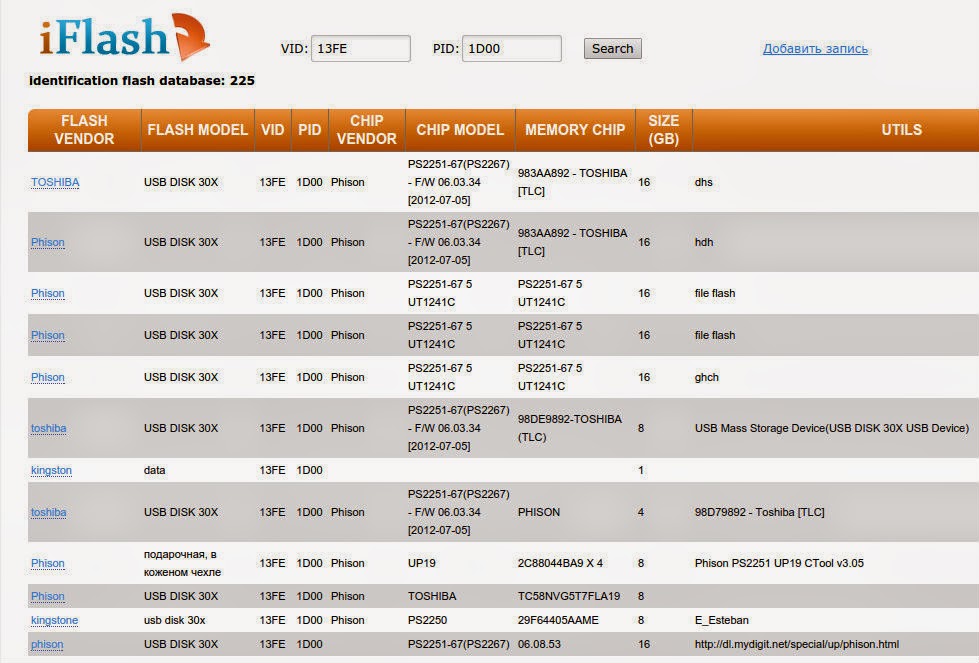
Task: Click the UP19 chip model cell
Action: click(x=421, y=563)
